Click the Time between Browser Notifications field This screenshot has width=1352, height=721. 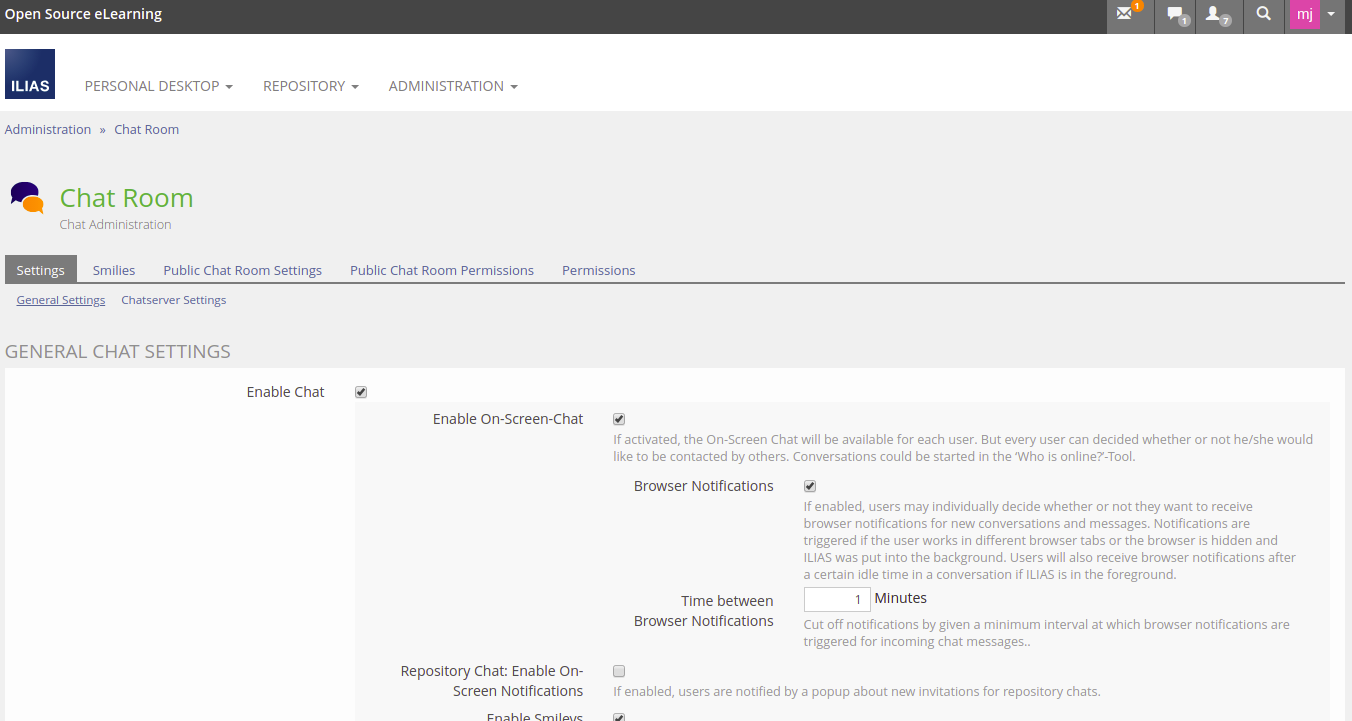point(837,599)
